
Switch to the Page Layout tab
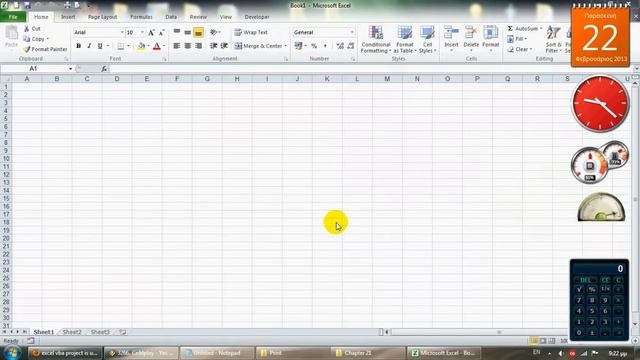pos(102,17)
